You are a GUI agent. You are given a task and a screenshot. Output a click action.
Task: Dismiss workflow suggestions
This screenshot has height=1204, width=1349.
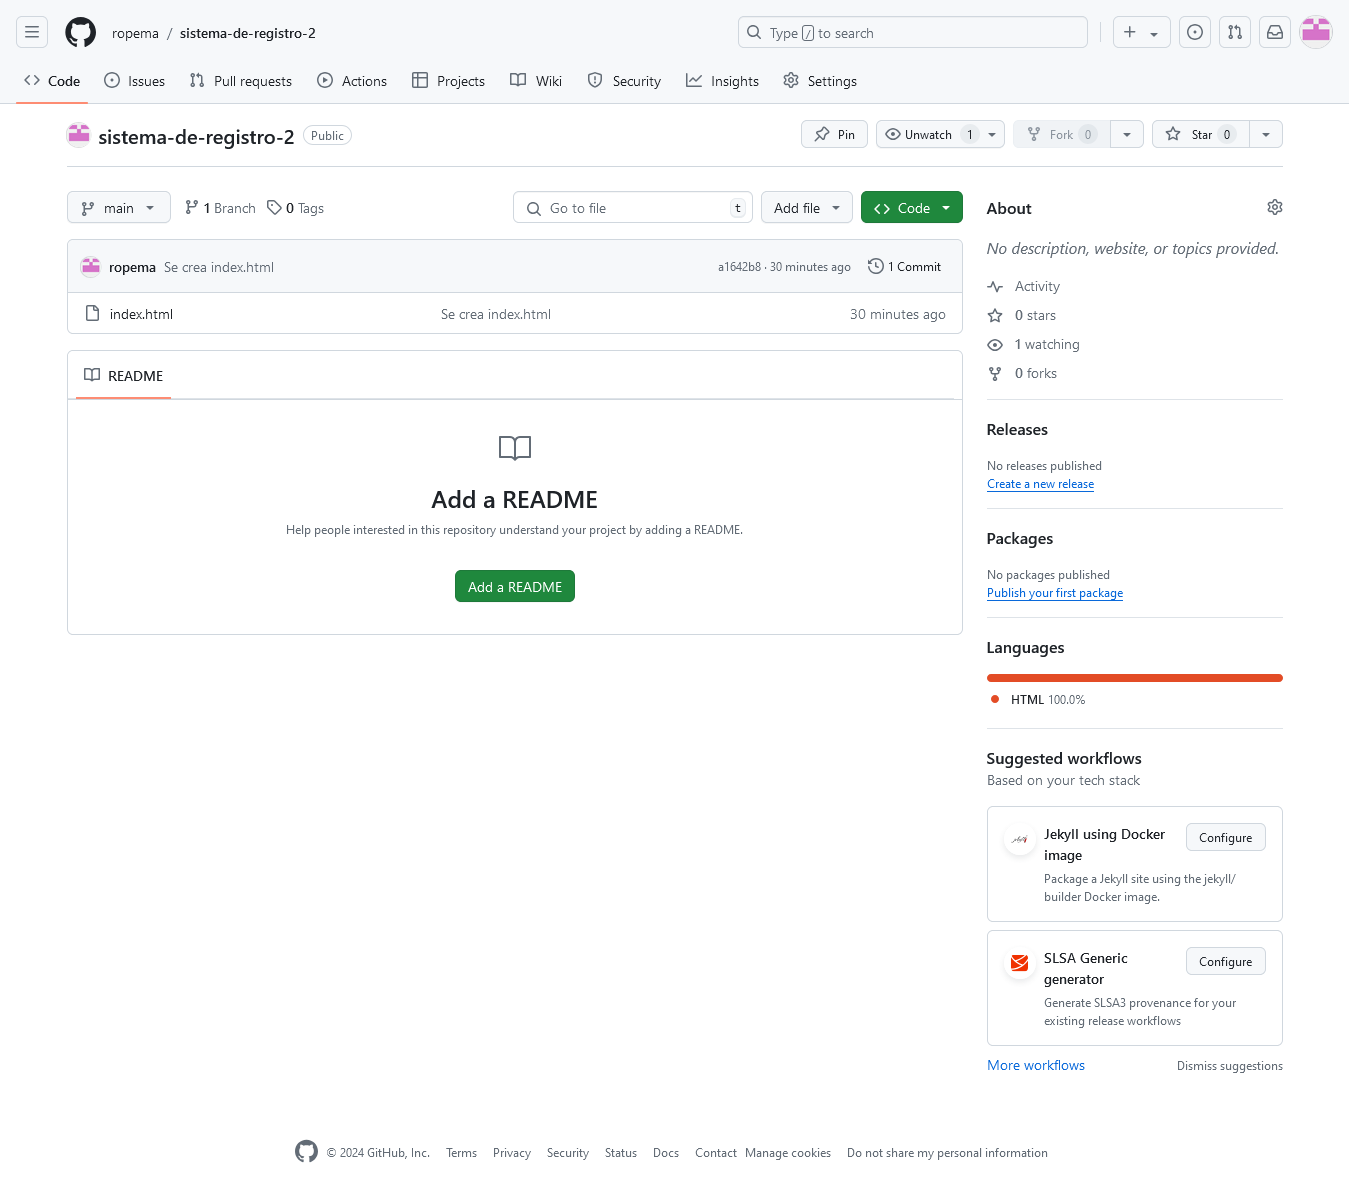(x=1230, y=1066)
